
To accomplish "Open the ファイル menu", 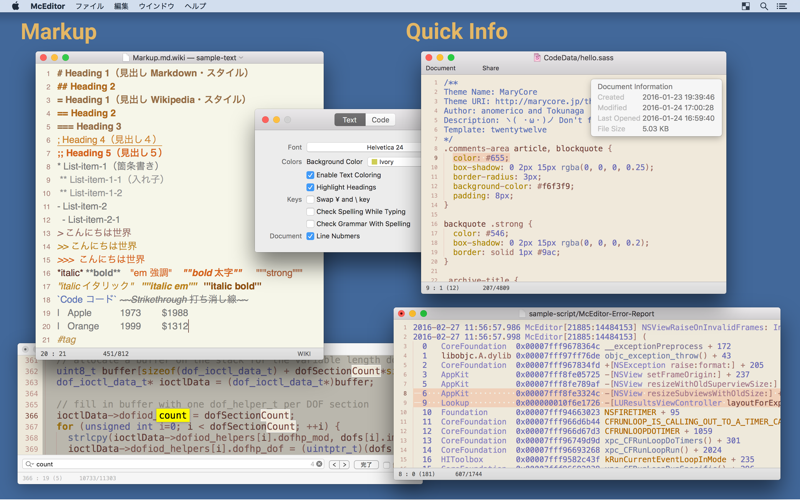I will point(89,6).
